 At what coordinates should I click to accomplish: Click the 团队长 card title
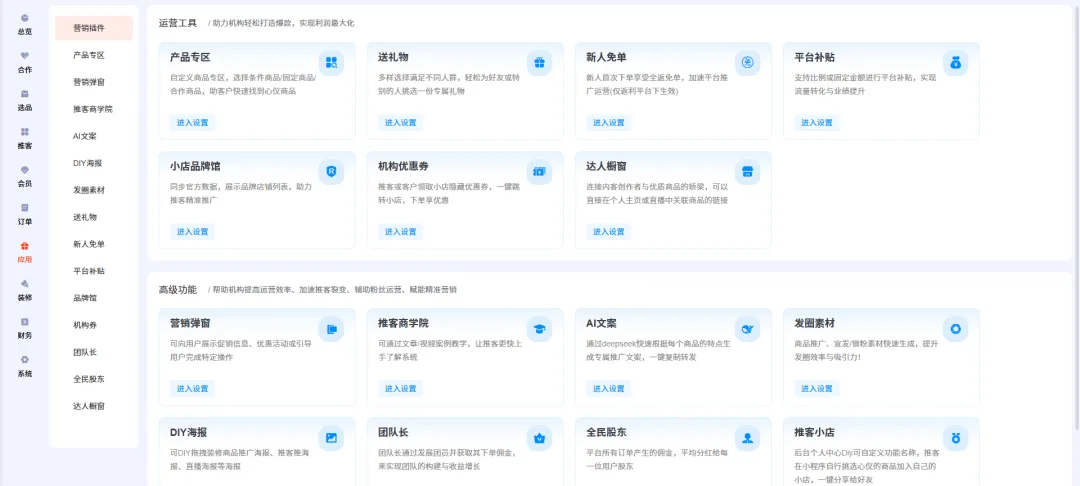(393, 432)
